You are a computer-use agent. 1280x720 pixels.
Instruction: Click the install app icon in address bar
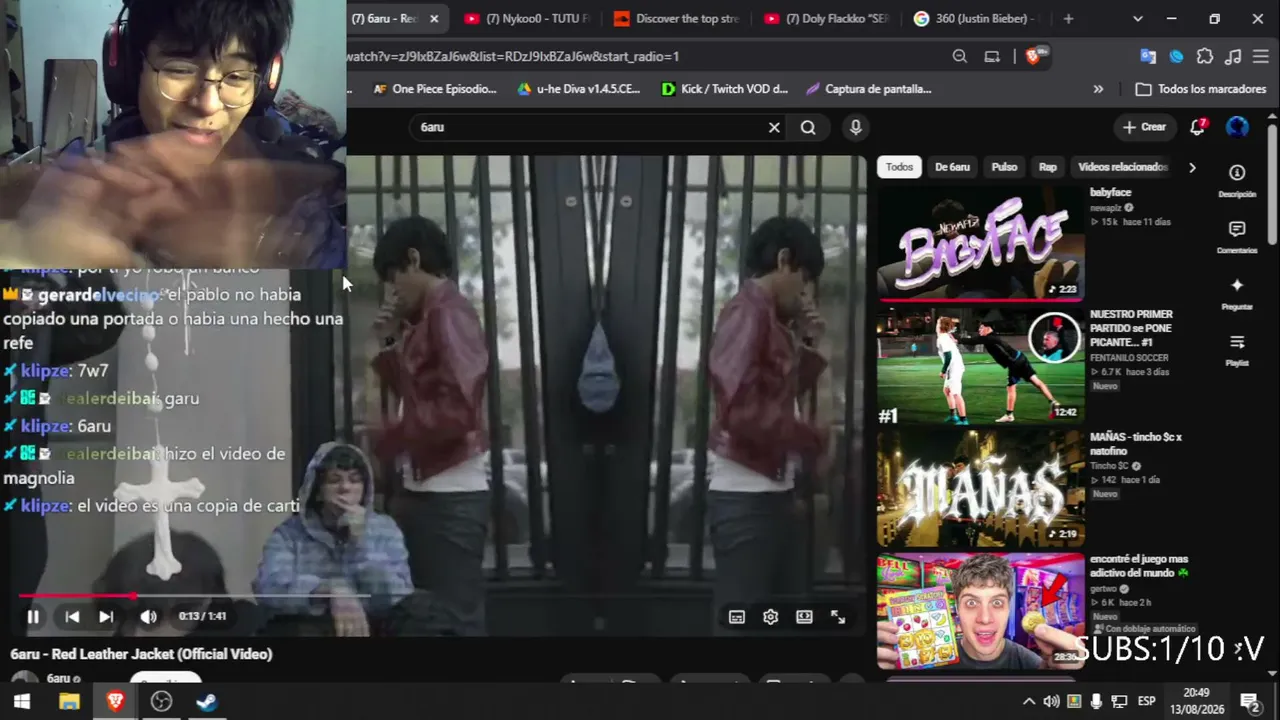pos(992,56)
